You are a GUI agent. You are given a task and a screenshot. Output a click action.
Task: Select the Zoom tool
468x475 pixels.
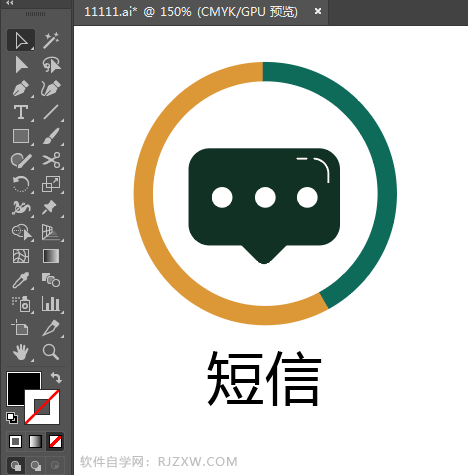pos(51,352)
